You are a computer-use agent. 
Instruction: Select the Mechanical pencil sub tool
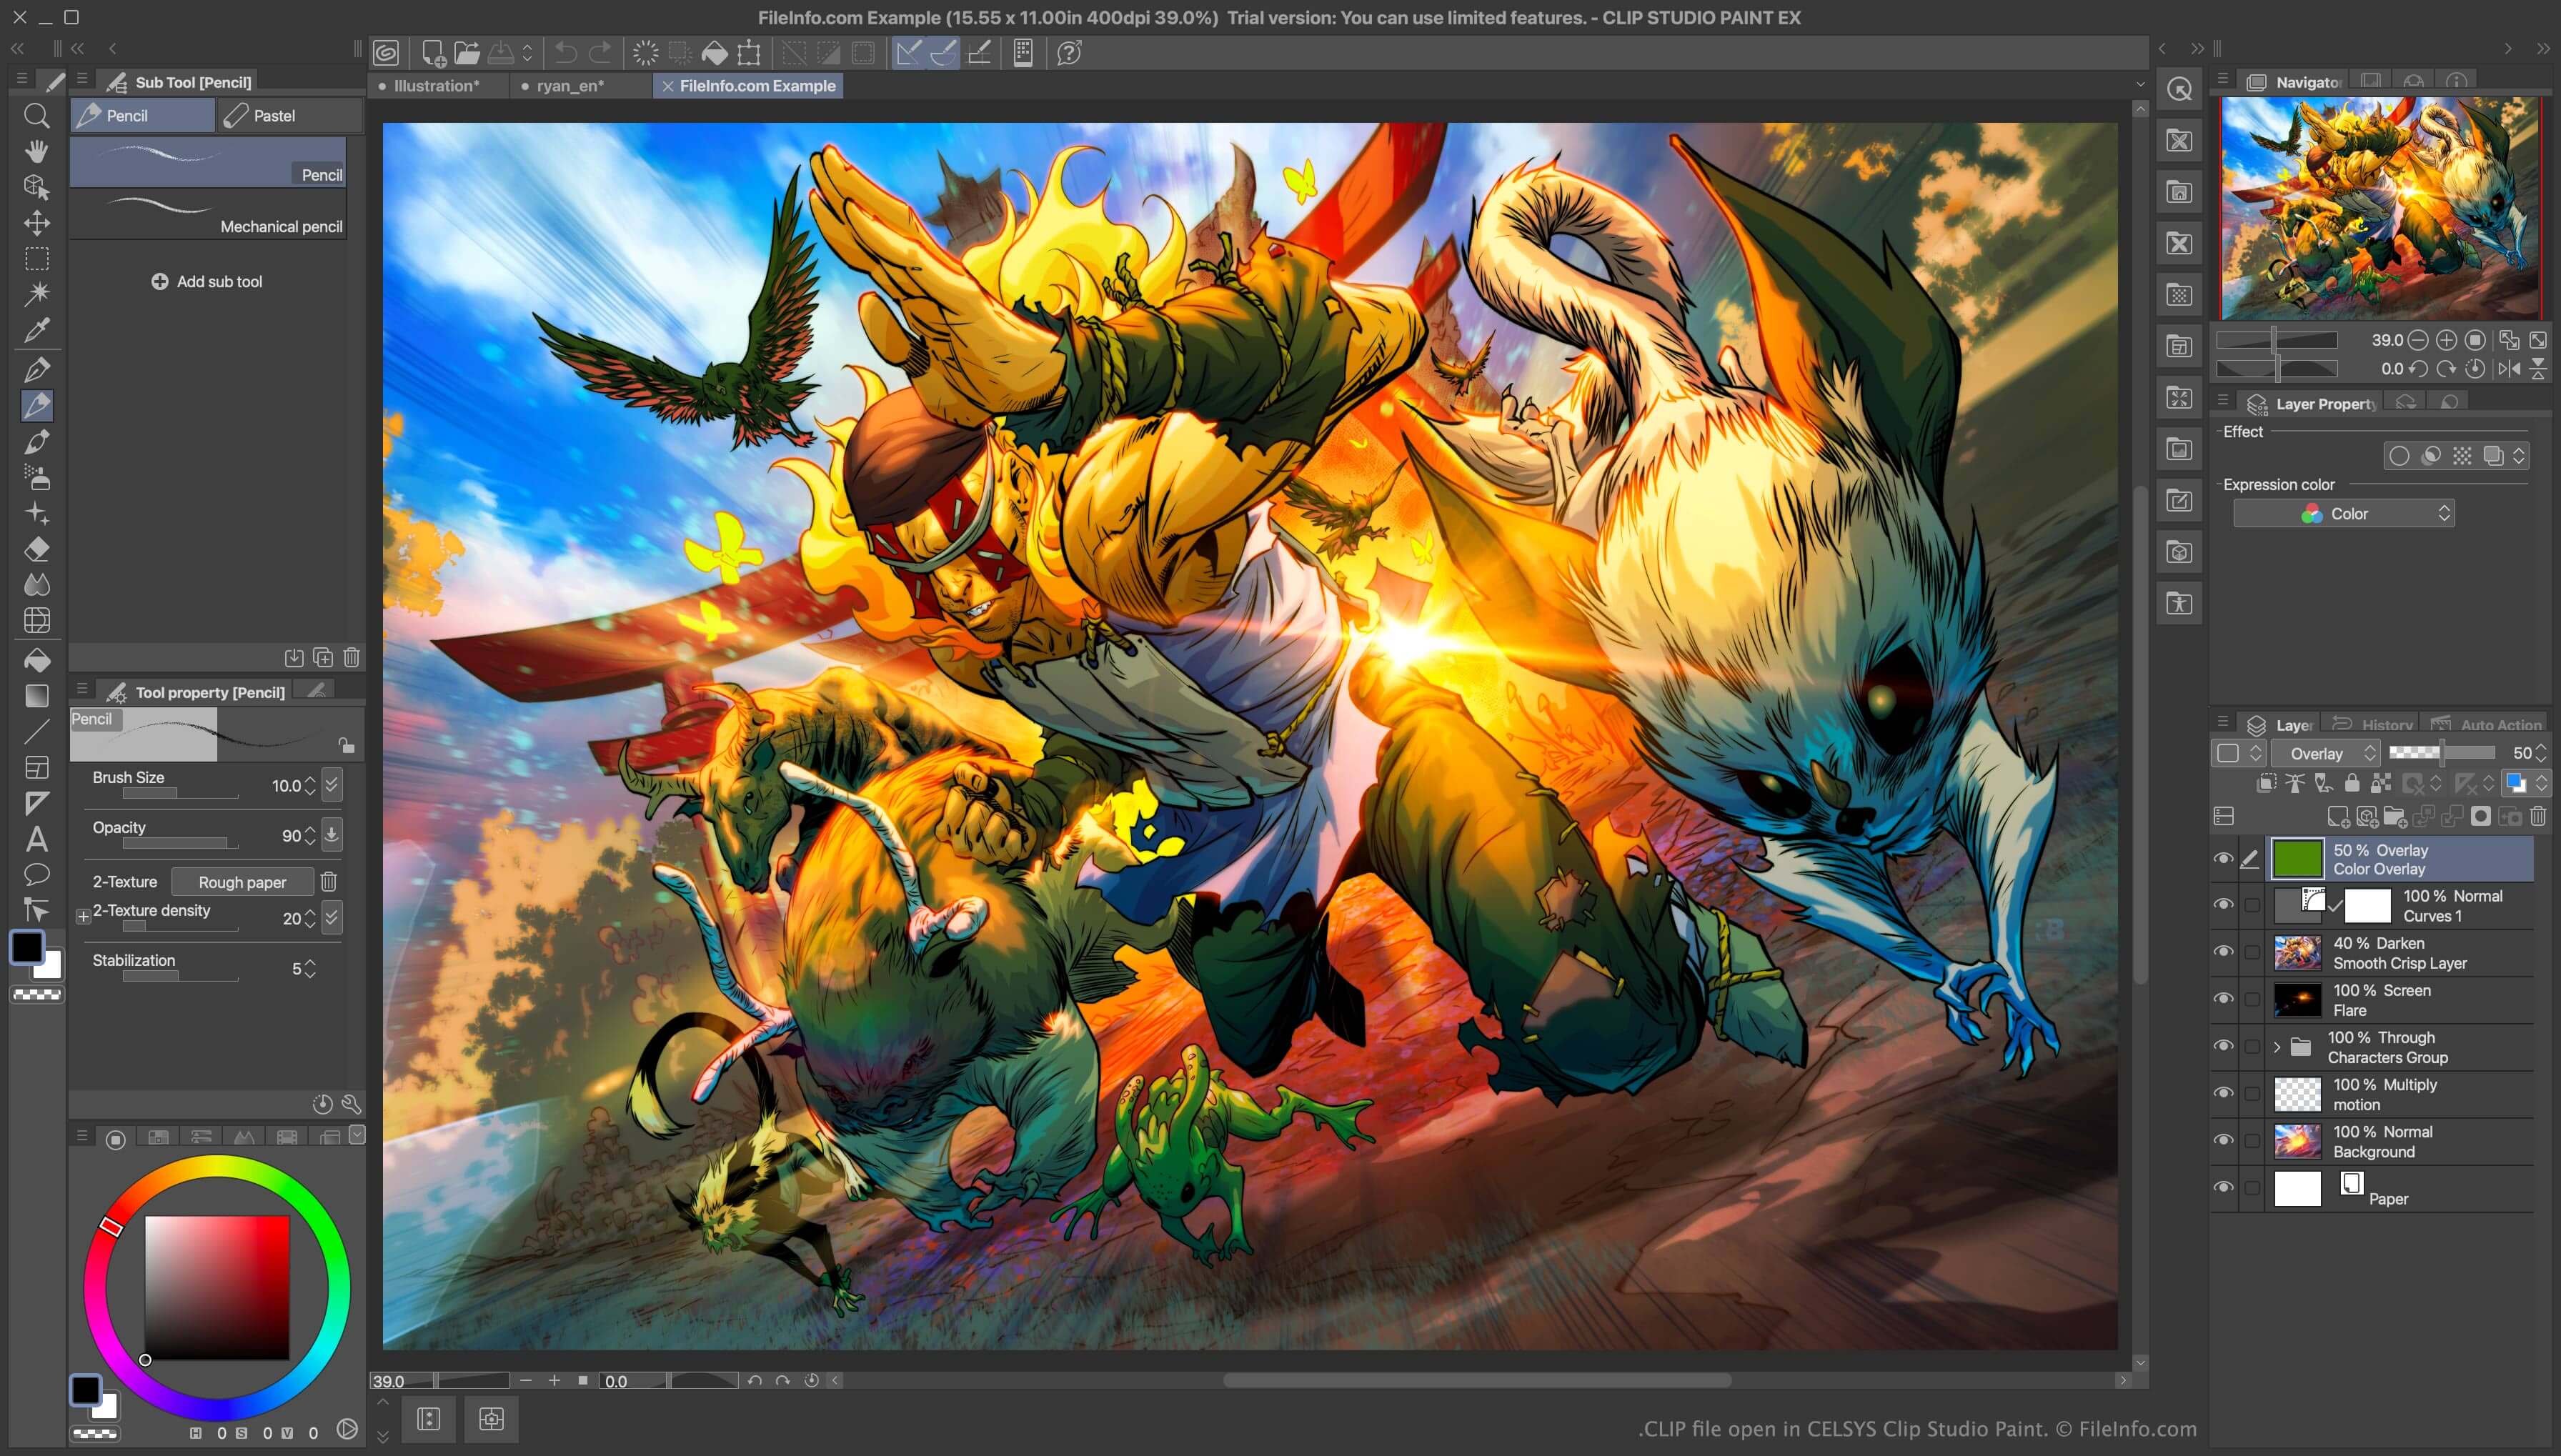[207, 215]
